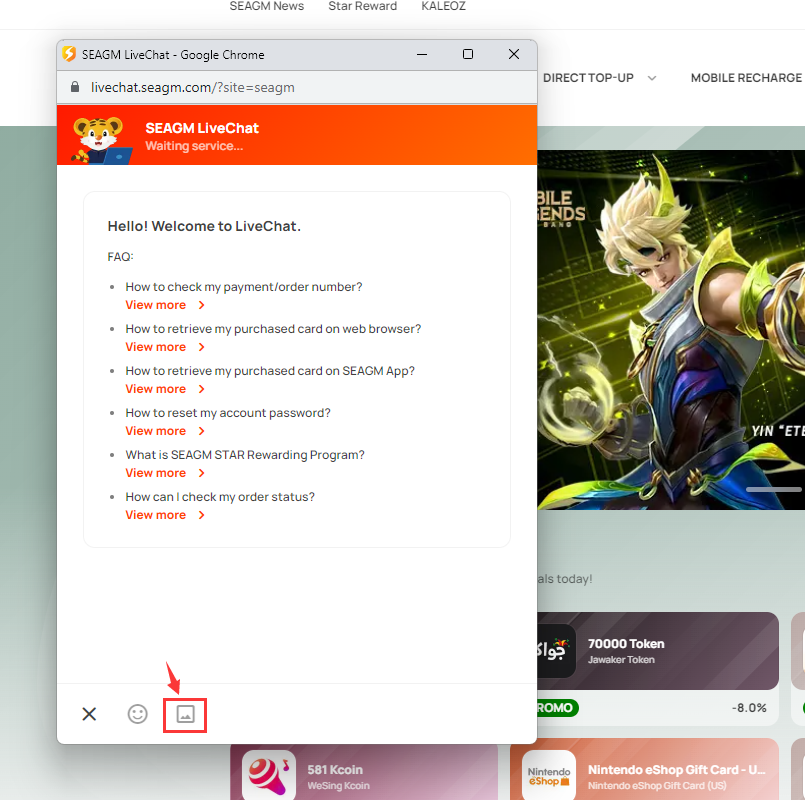Click the banner carousel indicator bar

tap(773, 489)
